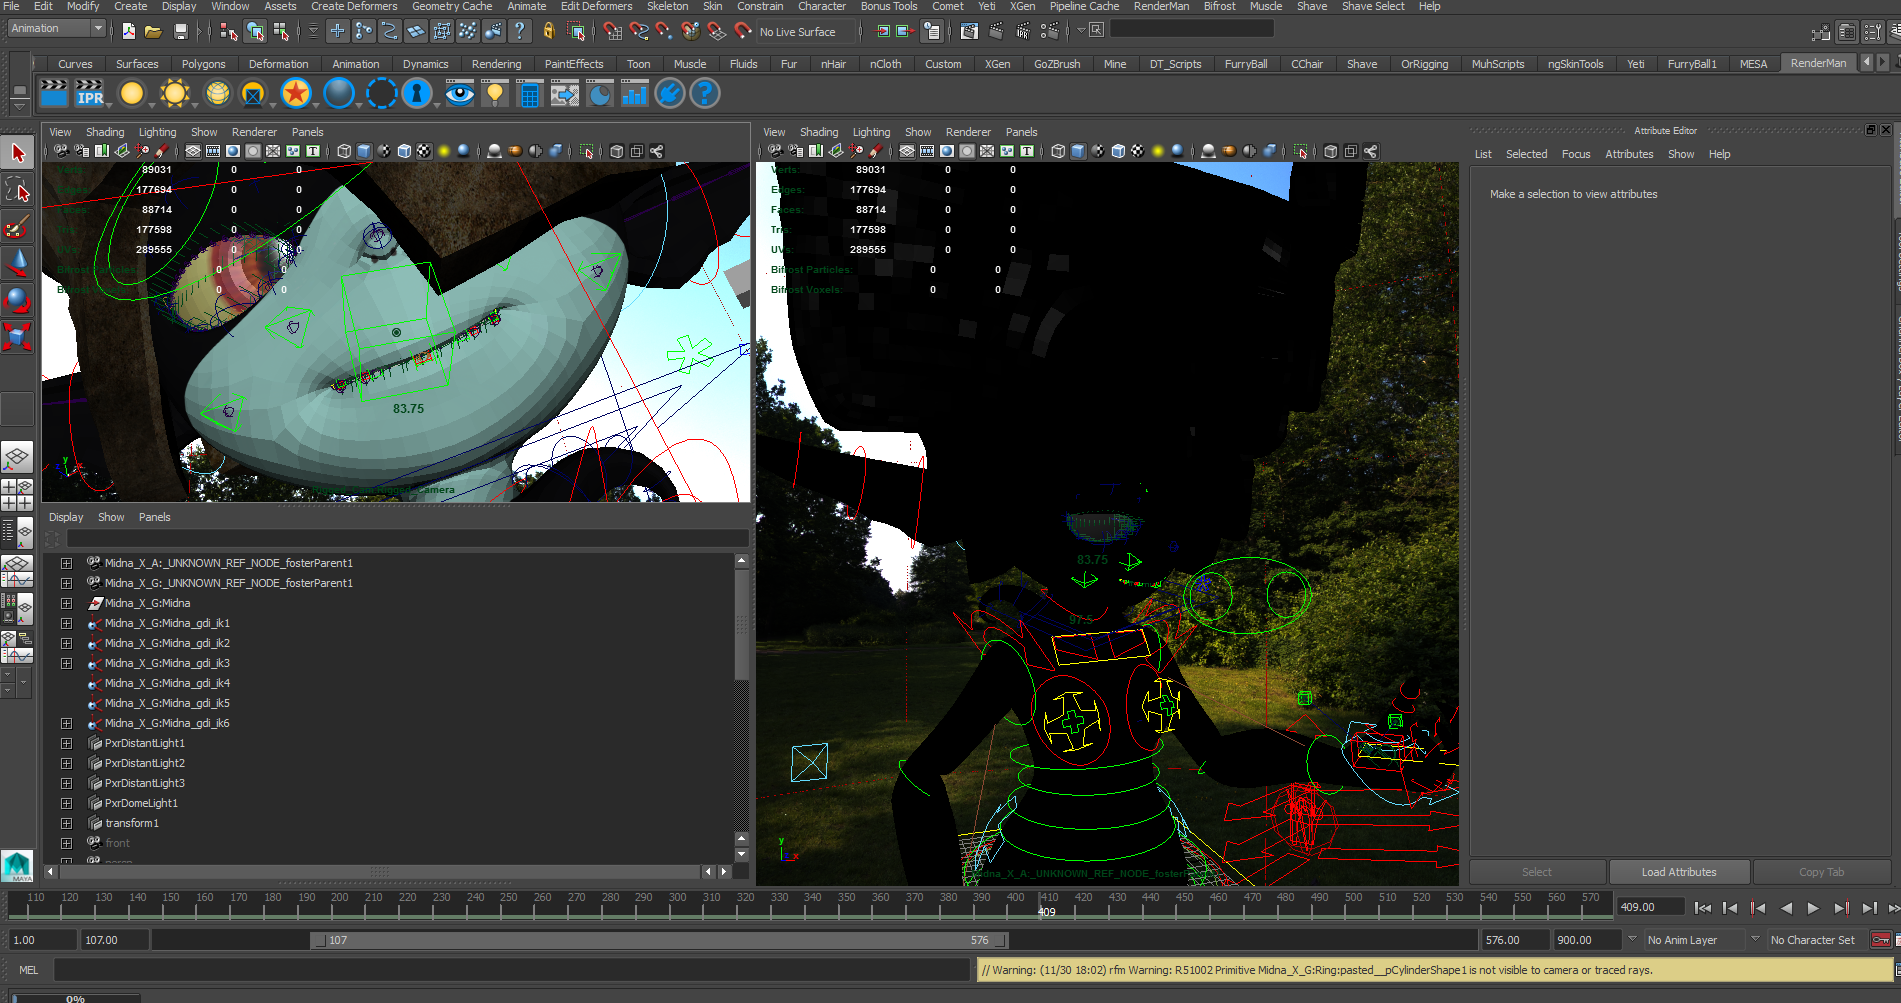Activate the Scale tool in the toolbox
Viewport: 1901px width, 1003px height.
17,337
